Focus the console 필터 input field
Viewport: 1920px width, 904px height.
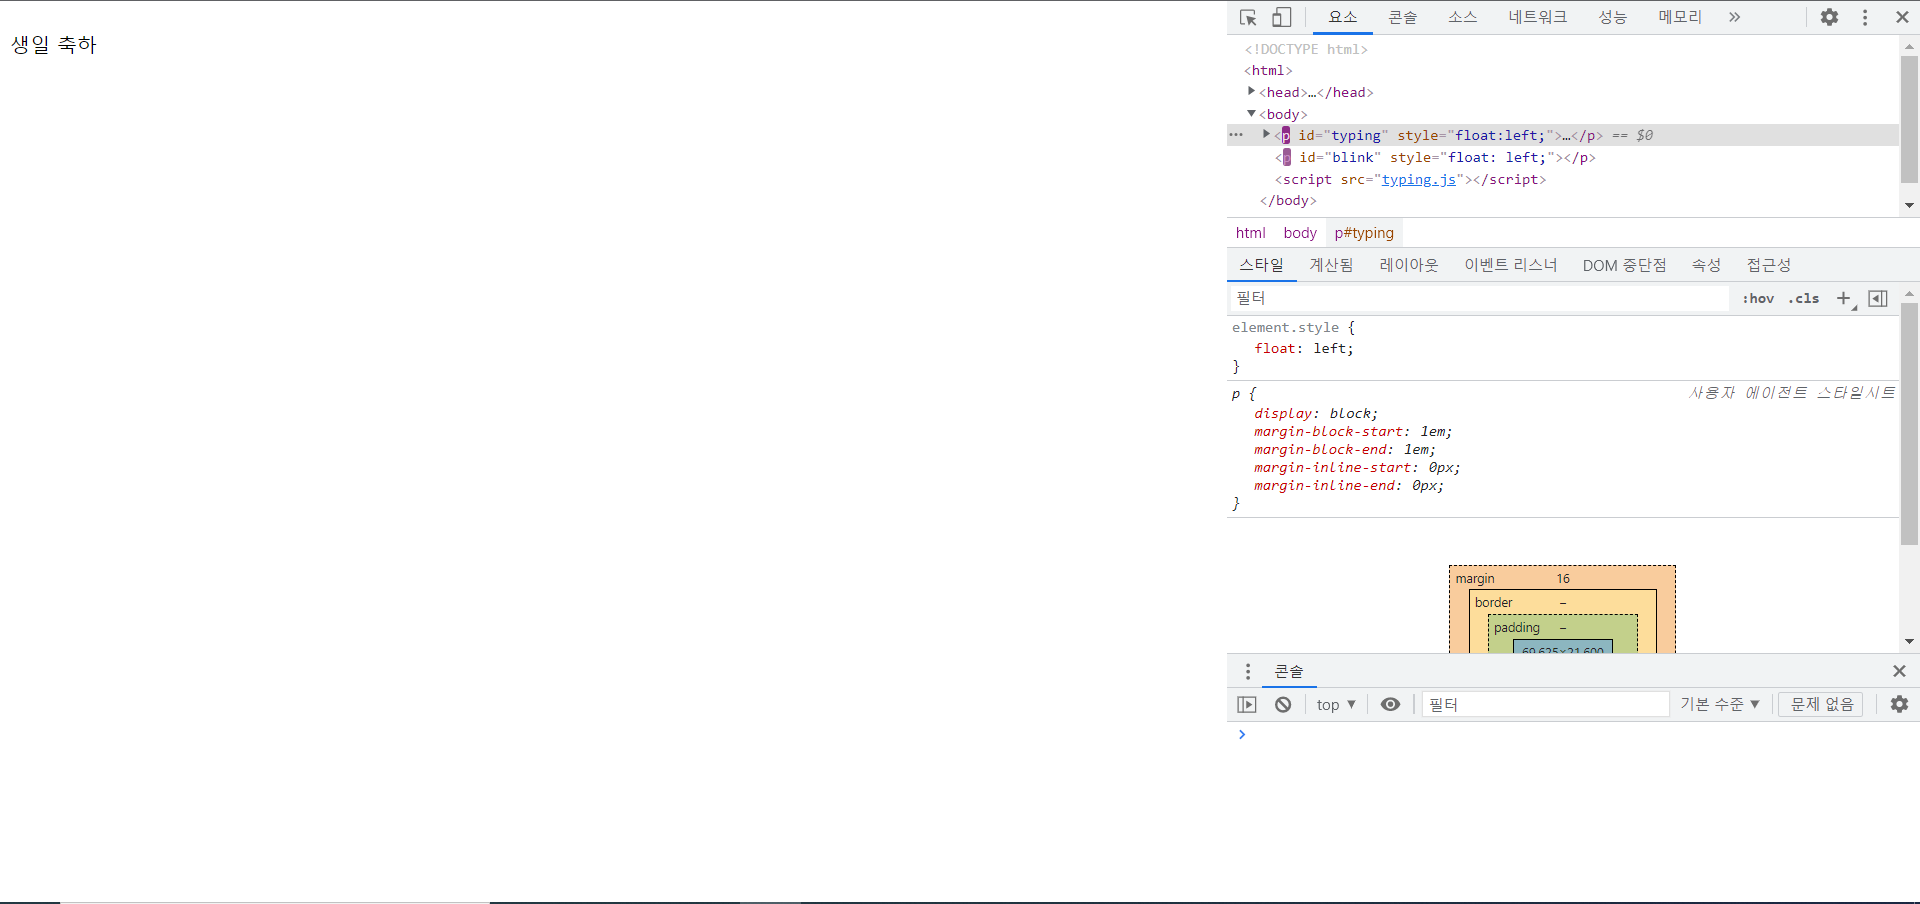pos(1545,705)
